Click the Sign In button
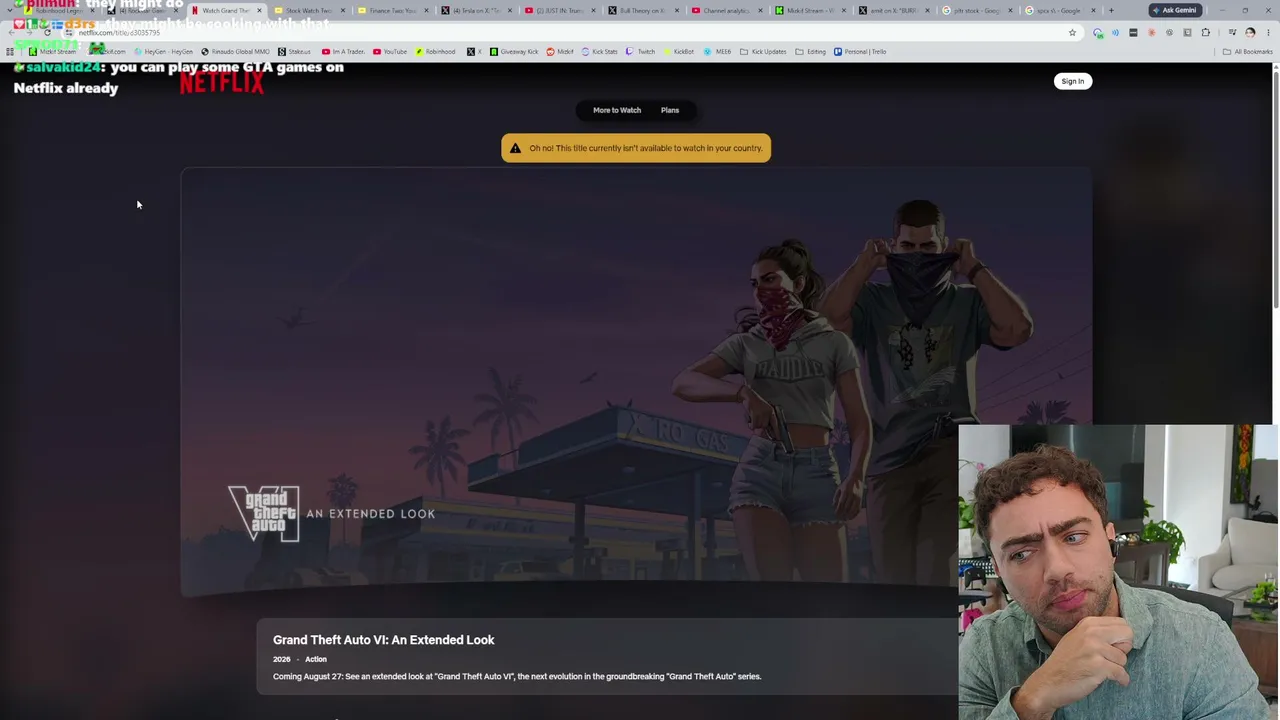Image resolution: width=1280 pixels, height=720 pixels. [x=1072, y=81]
